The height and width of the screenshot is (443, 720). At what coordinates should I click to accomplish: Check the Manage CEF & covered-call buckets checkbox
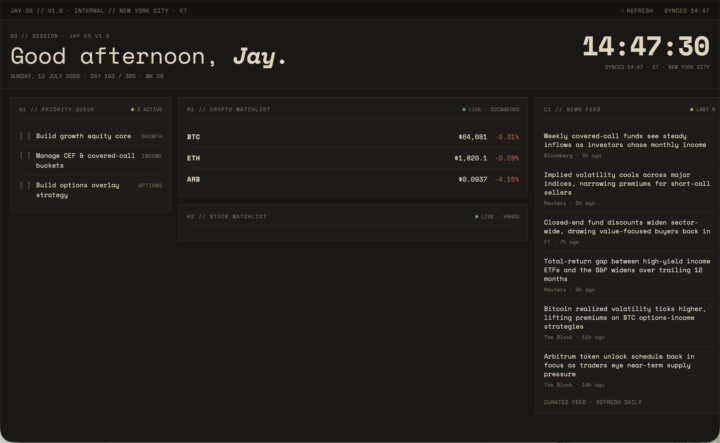pyautogui.click(x=25, y=156)
